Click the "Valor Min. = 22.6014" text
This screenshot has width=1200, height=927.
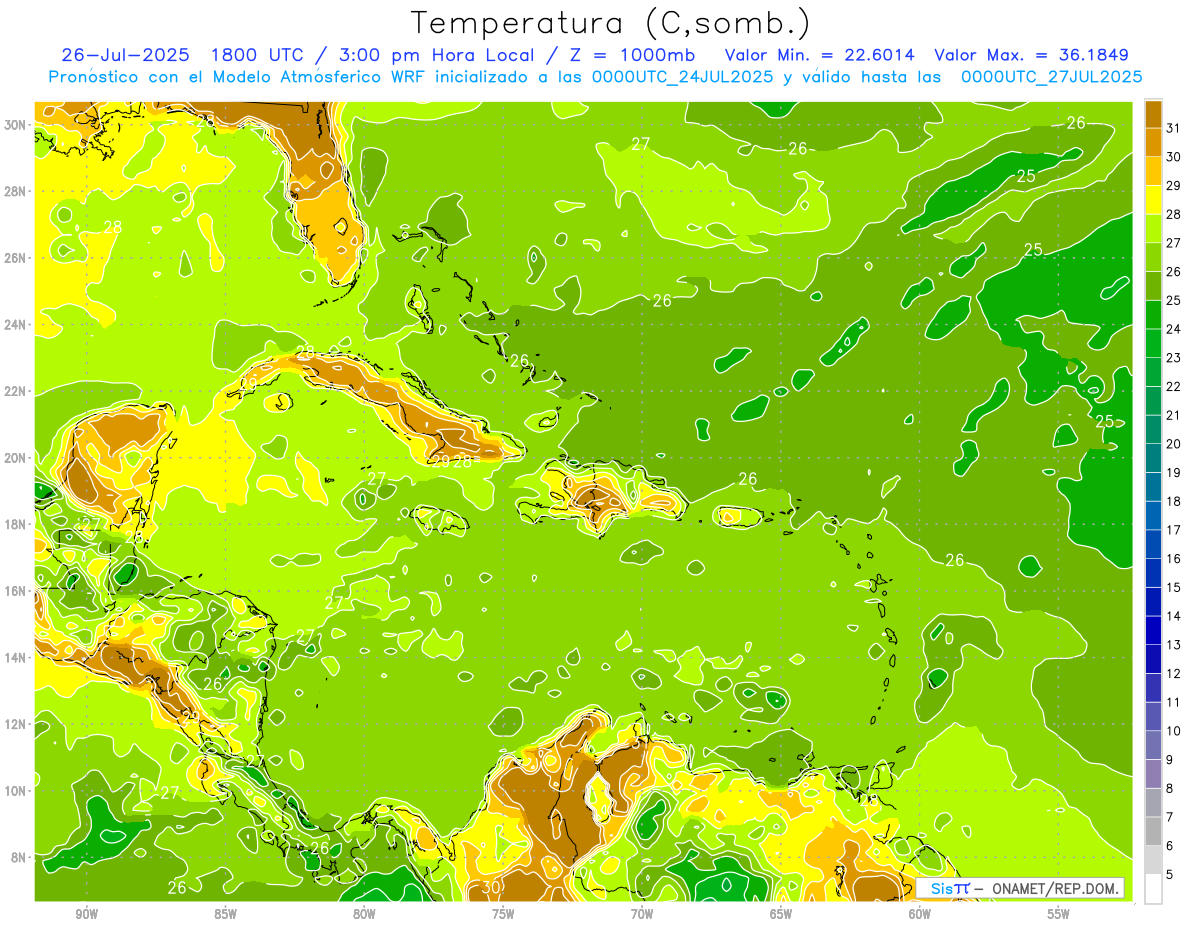click(x=819, y=55)
